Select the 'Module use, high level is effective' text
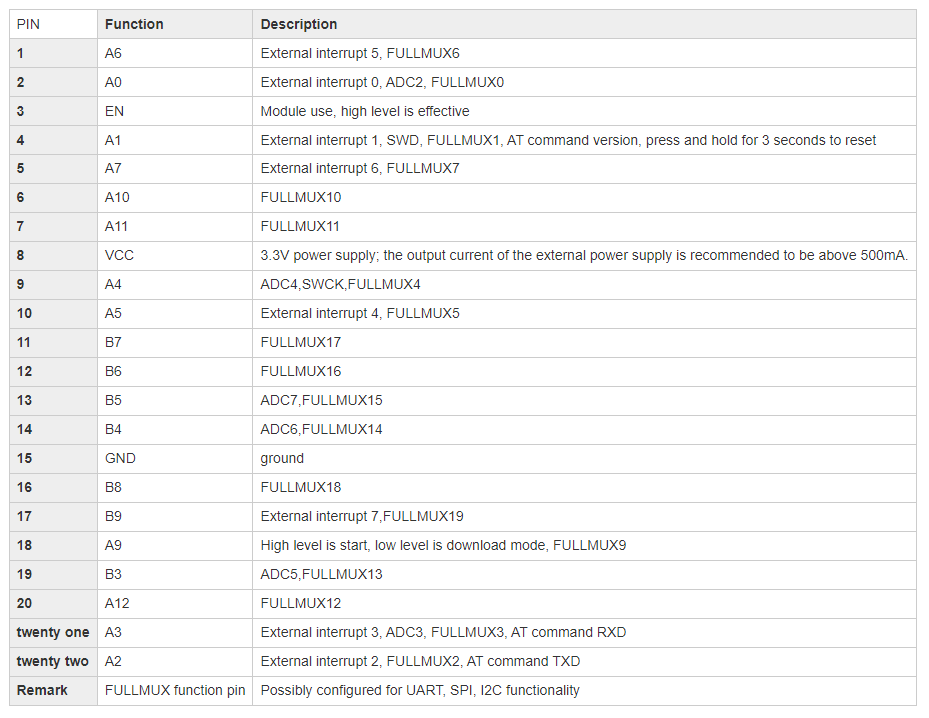929x718 pixels. click(365, 111)
